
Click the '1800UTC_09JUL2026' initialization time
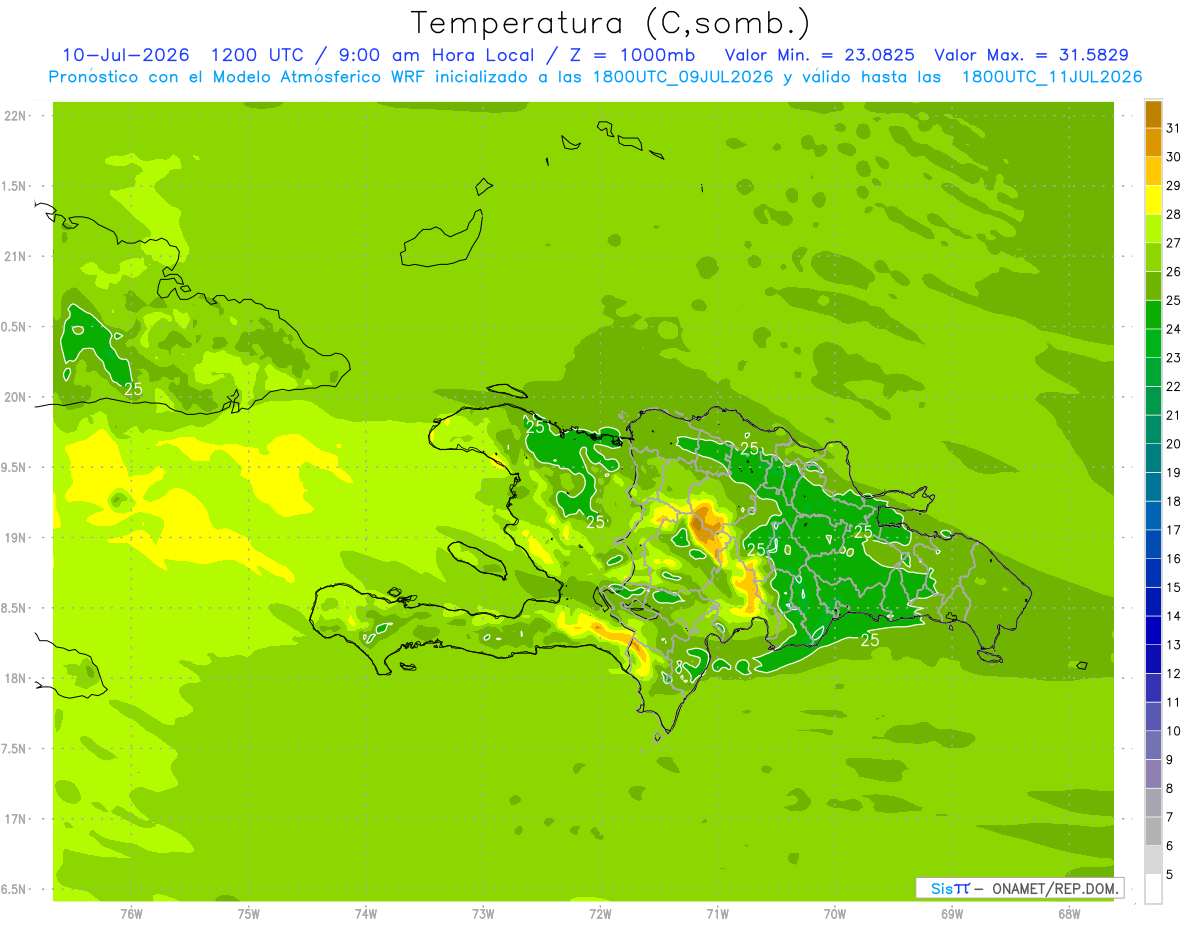click(684, 77)
